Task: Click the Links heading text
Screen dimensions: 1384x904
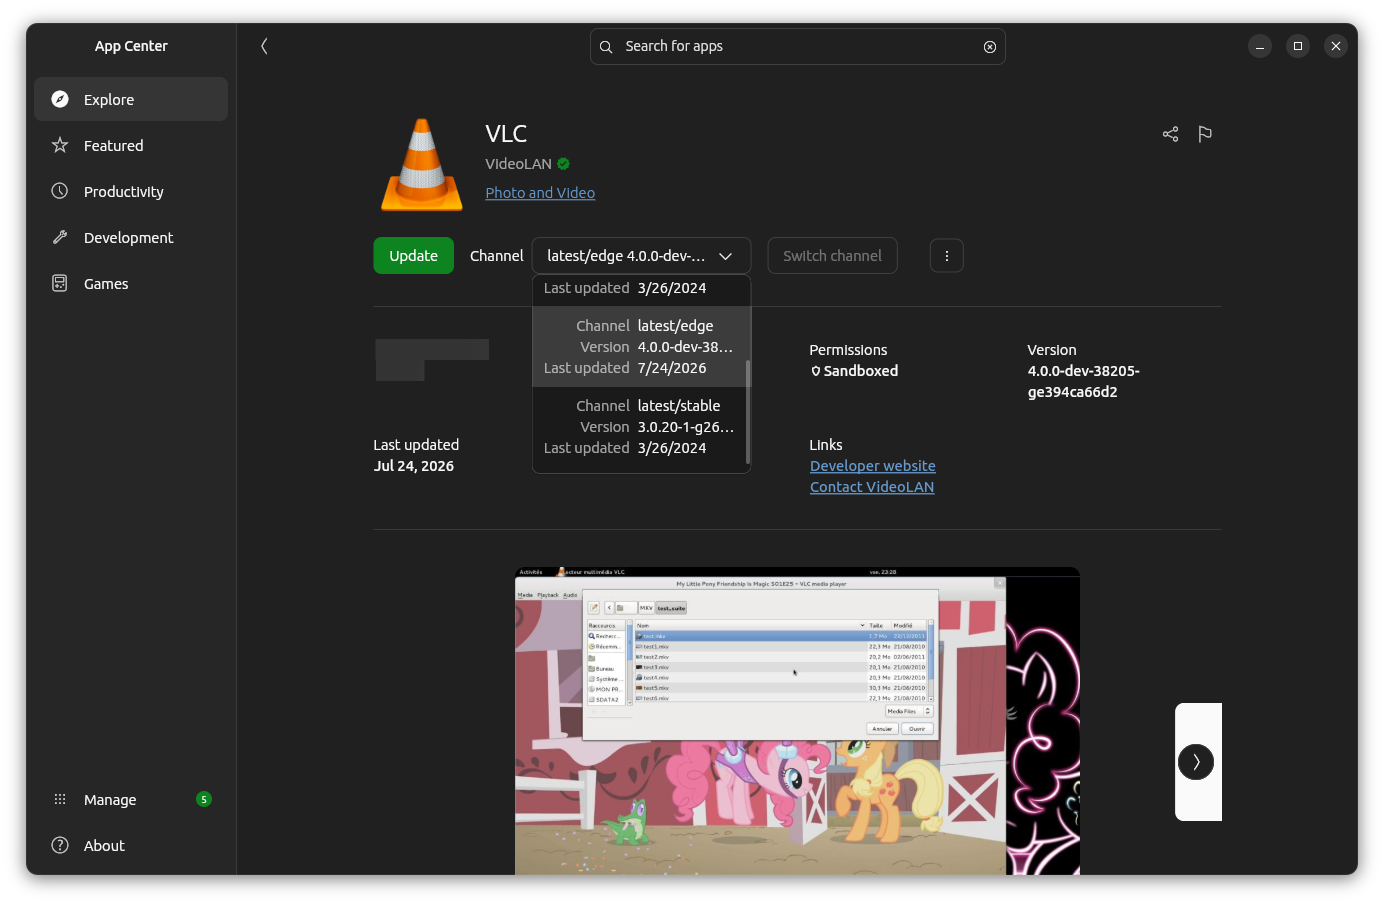Action: 826,445
